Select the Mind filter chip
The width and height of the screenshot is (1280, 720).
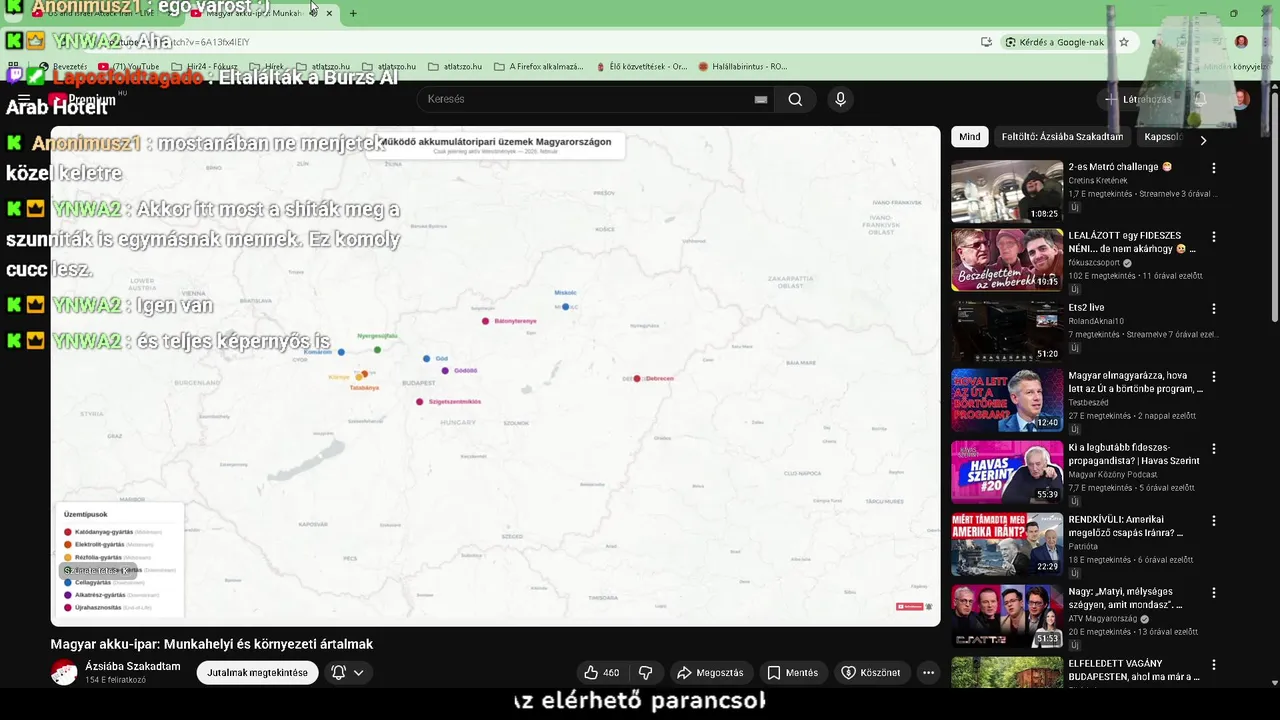coord(970,137)
